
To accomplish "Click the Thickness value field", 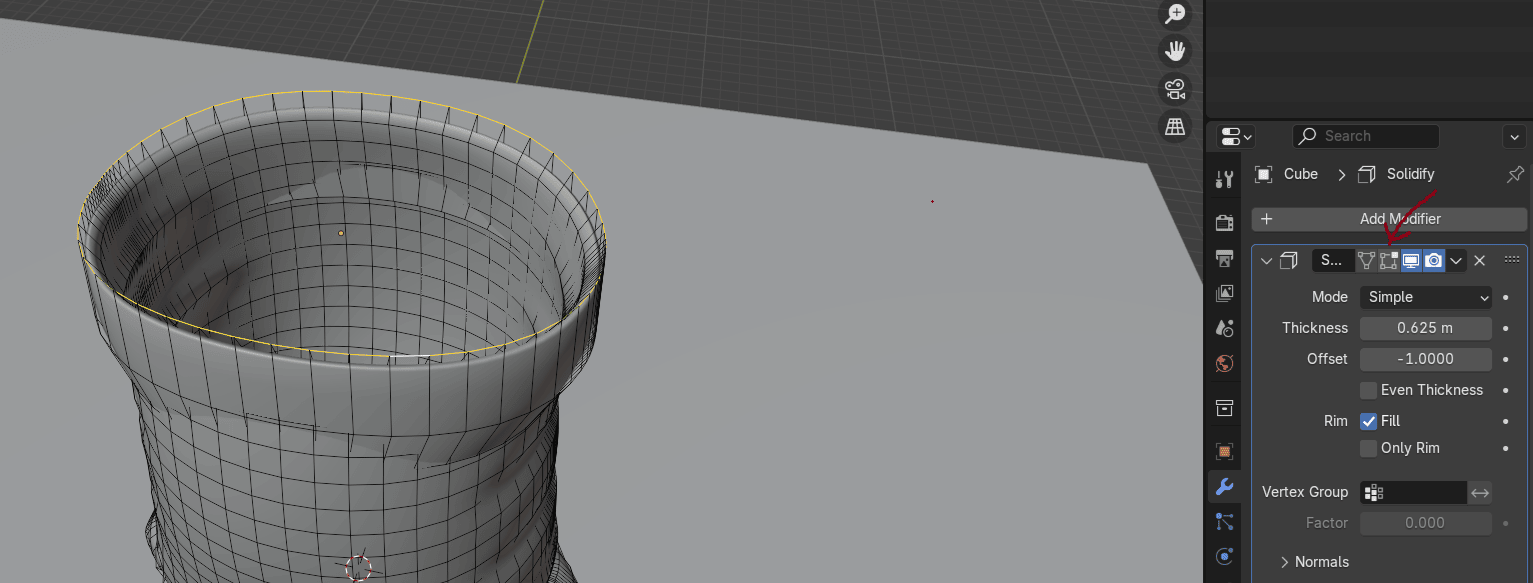I will [x=1425, y=328].
